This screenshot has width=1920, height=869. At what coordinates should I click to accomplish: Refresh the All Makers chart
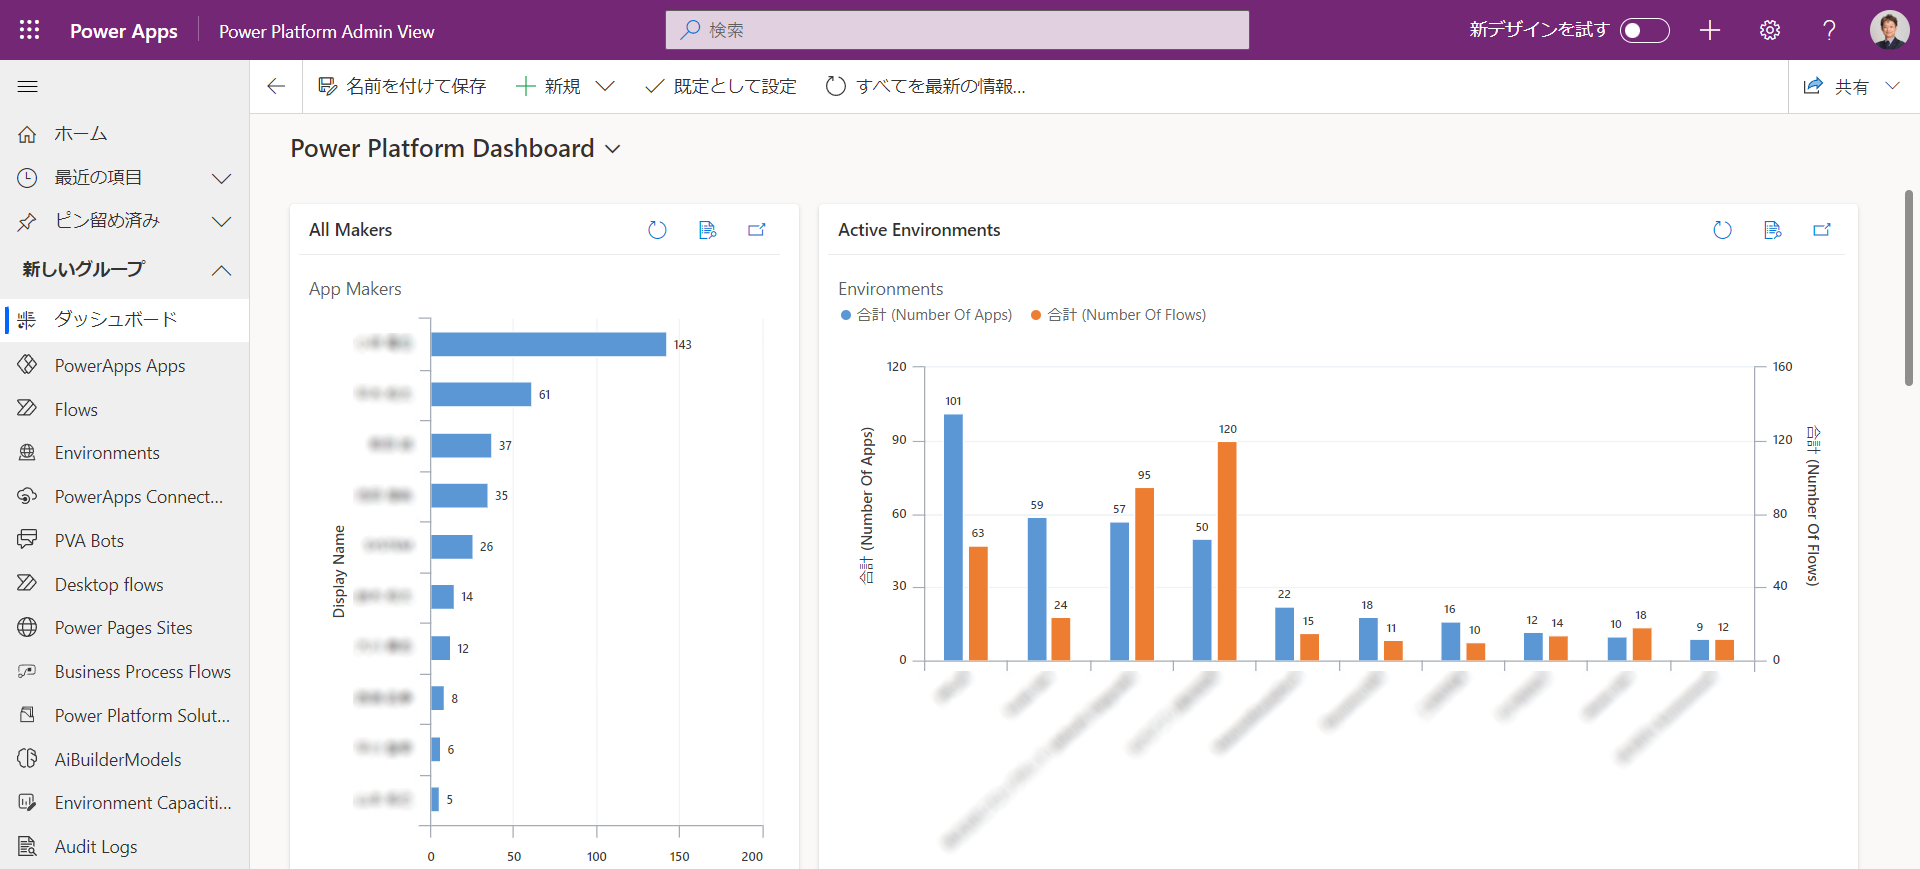tap(657, 230)
